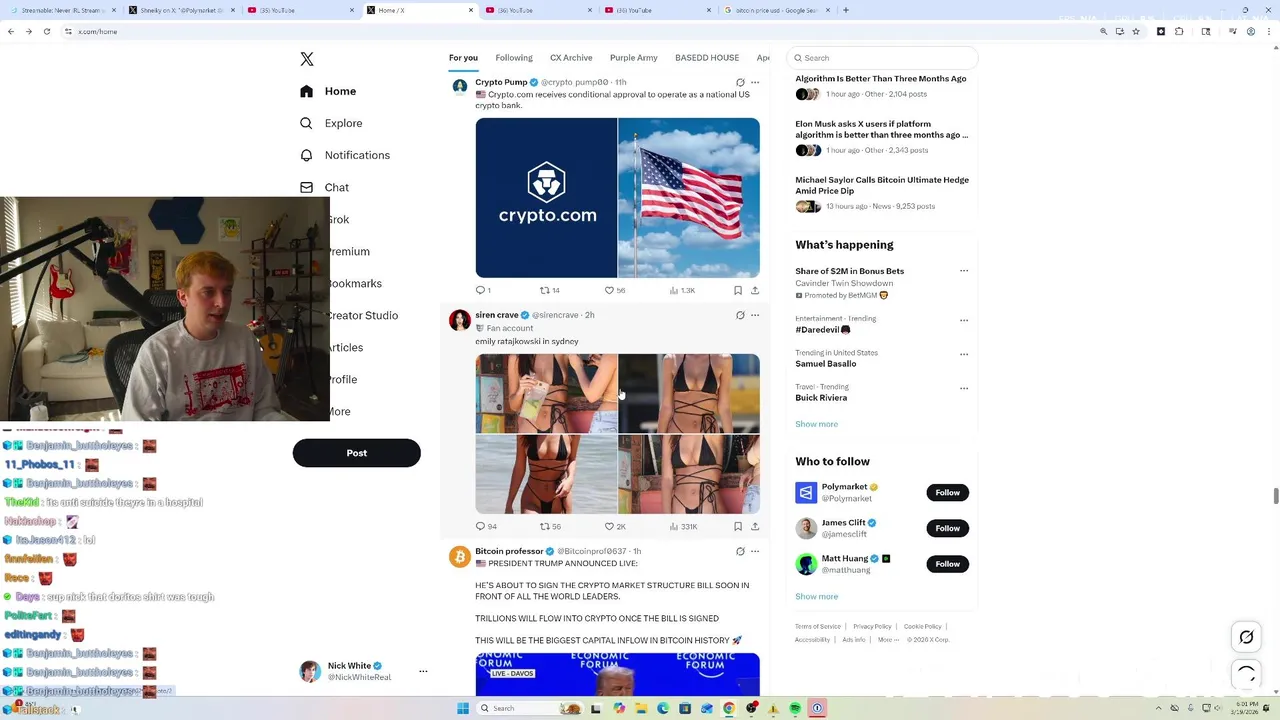Switch to the BASEDD HOUSE tab
The height and width of the screenshot is (720, 1280).
[x=707, y=58]
